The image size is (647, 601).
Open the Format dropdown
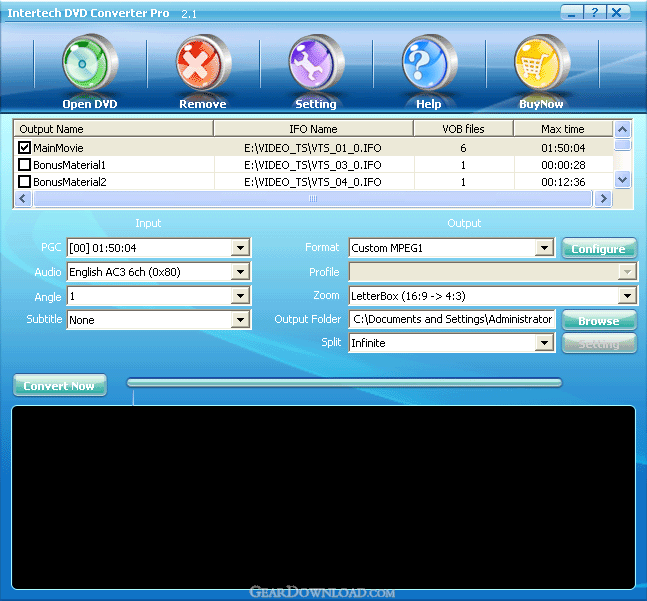(x=544, y=248)
